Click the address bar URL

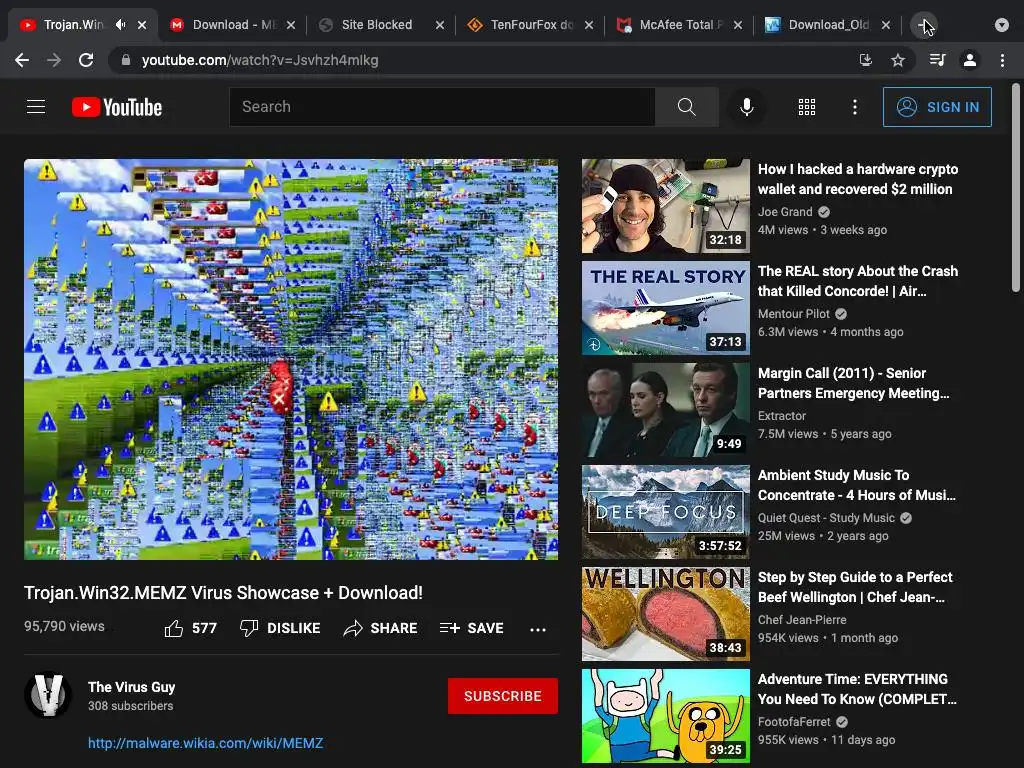click(x=260, y=60)
